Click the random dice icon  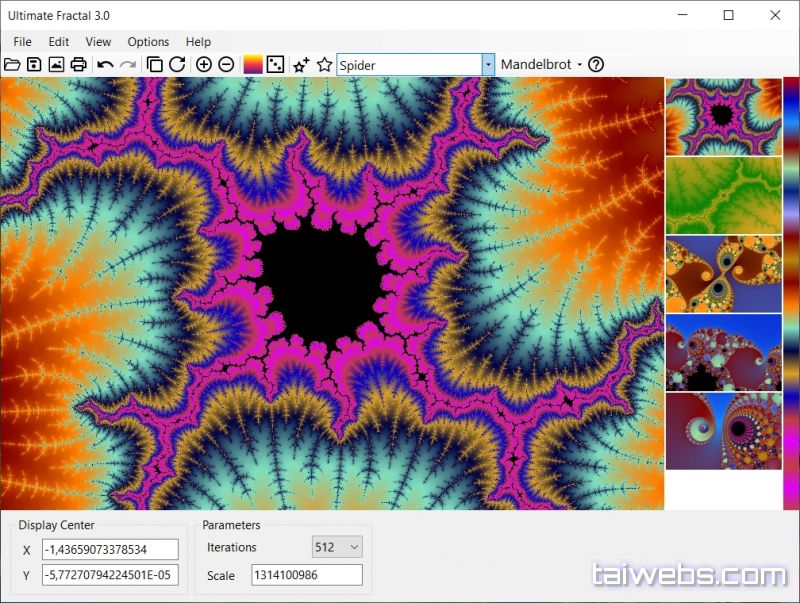tap(275, 65)
